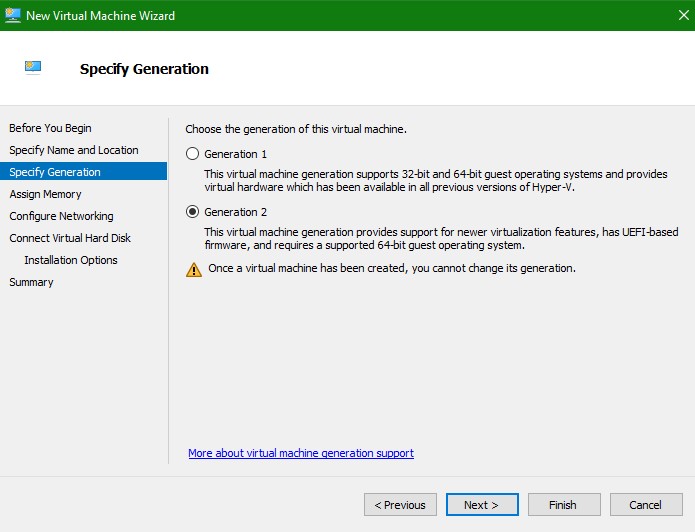Viewport: 695px width, 532px height.
Task: Open the Installation Options sub-step
Action: pos(71,260)
